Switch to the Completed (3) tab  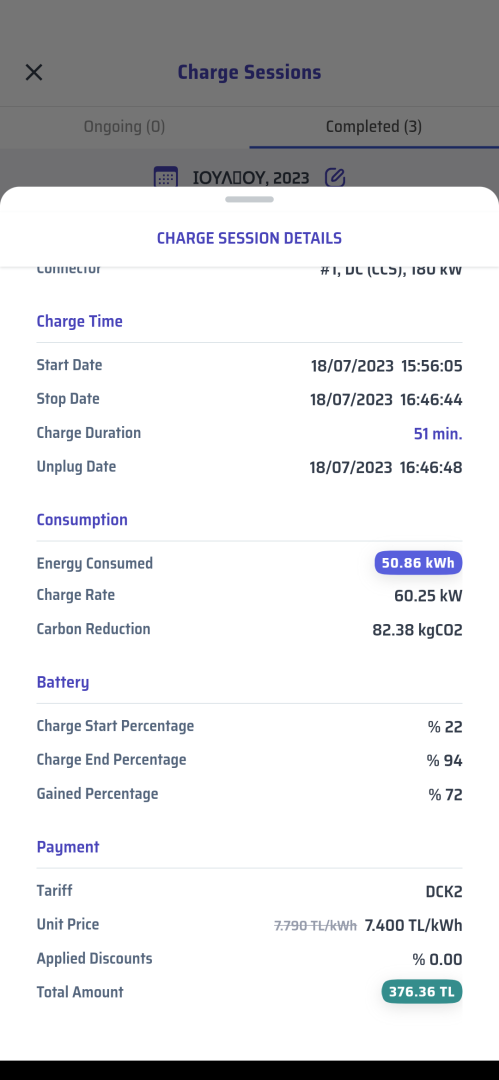point(374,127)
